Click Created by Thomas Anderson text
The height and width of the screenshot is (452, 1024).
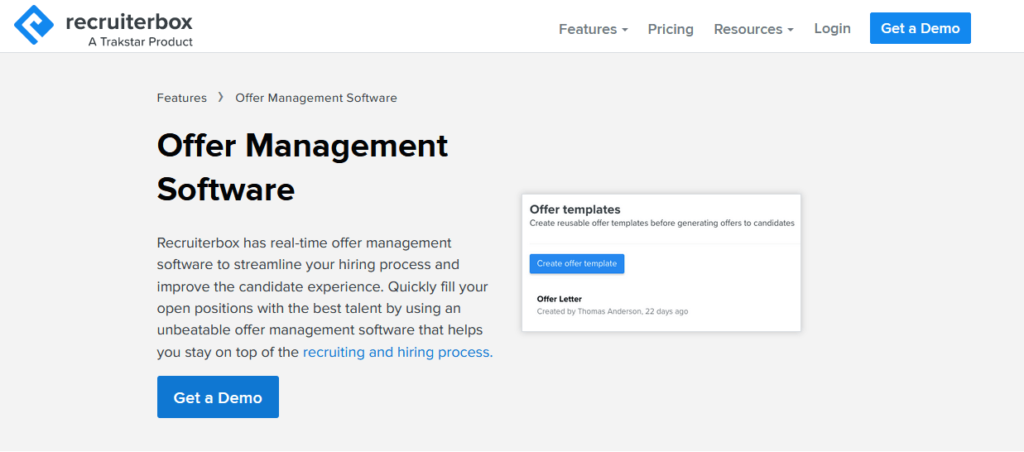pyautogui.click(x=612, y=312)
